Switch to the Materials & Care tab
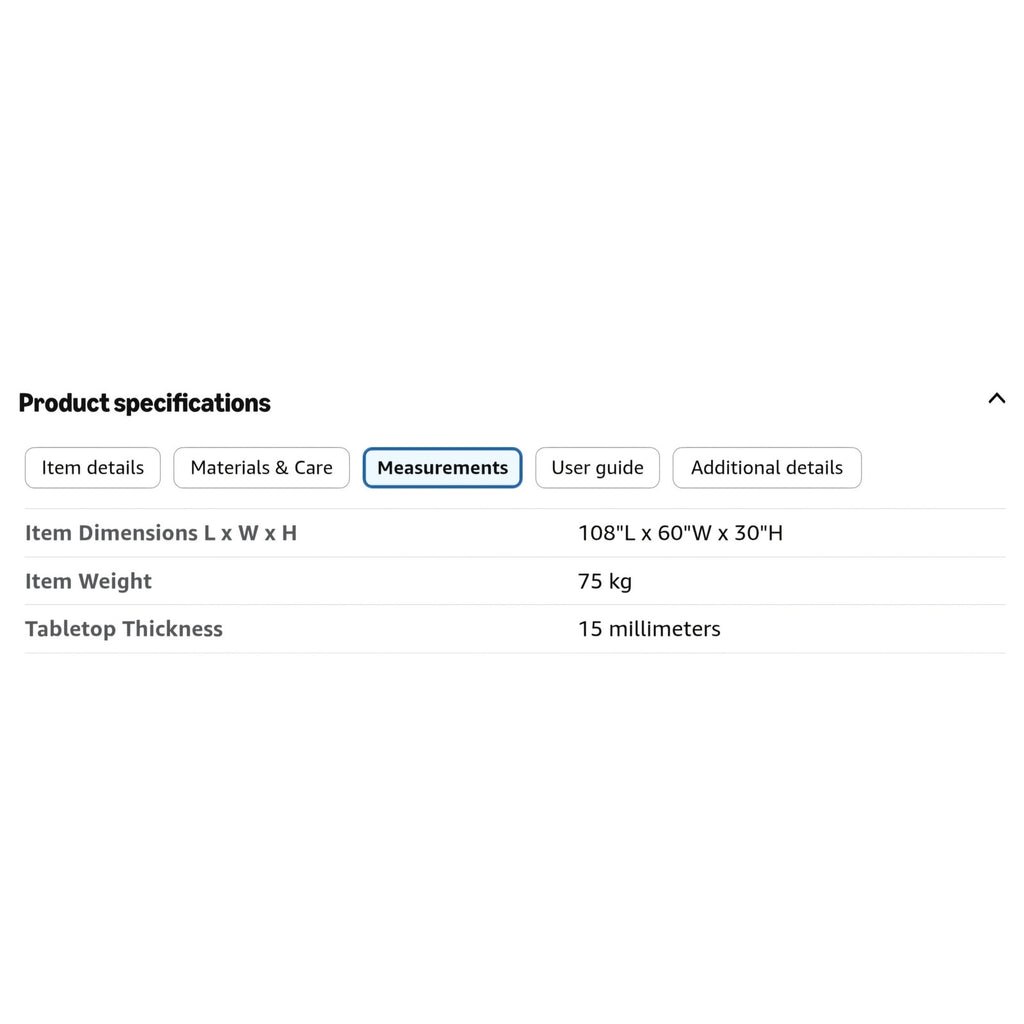Screen dimensions: 1024x1024 point(261,468)
